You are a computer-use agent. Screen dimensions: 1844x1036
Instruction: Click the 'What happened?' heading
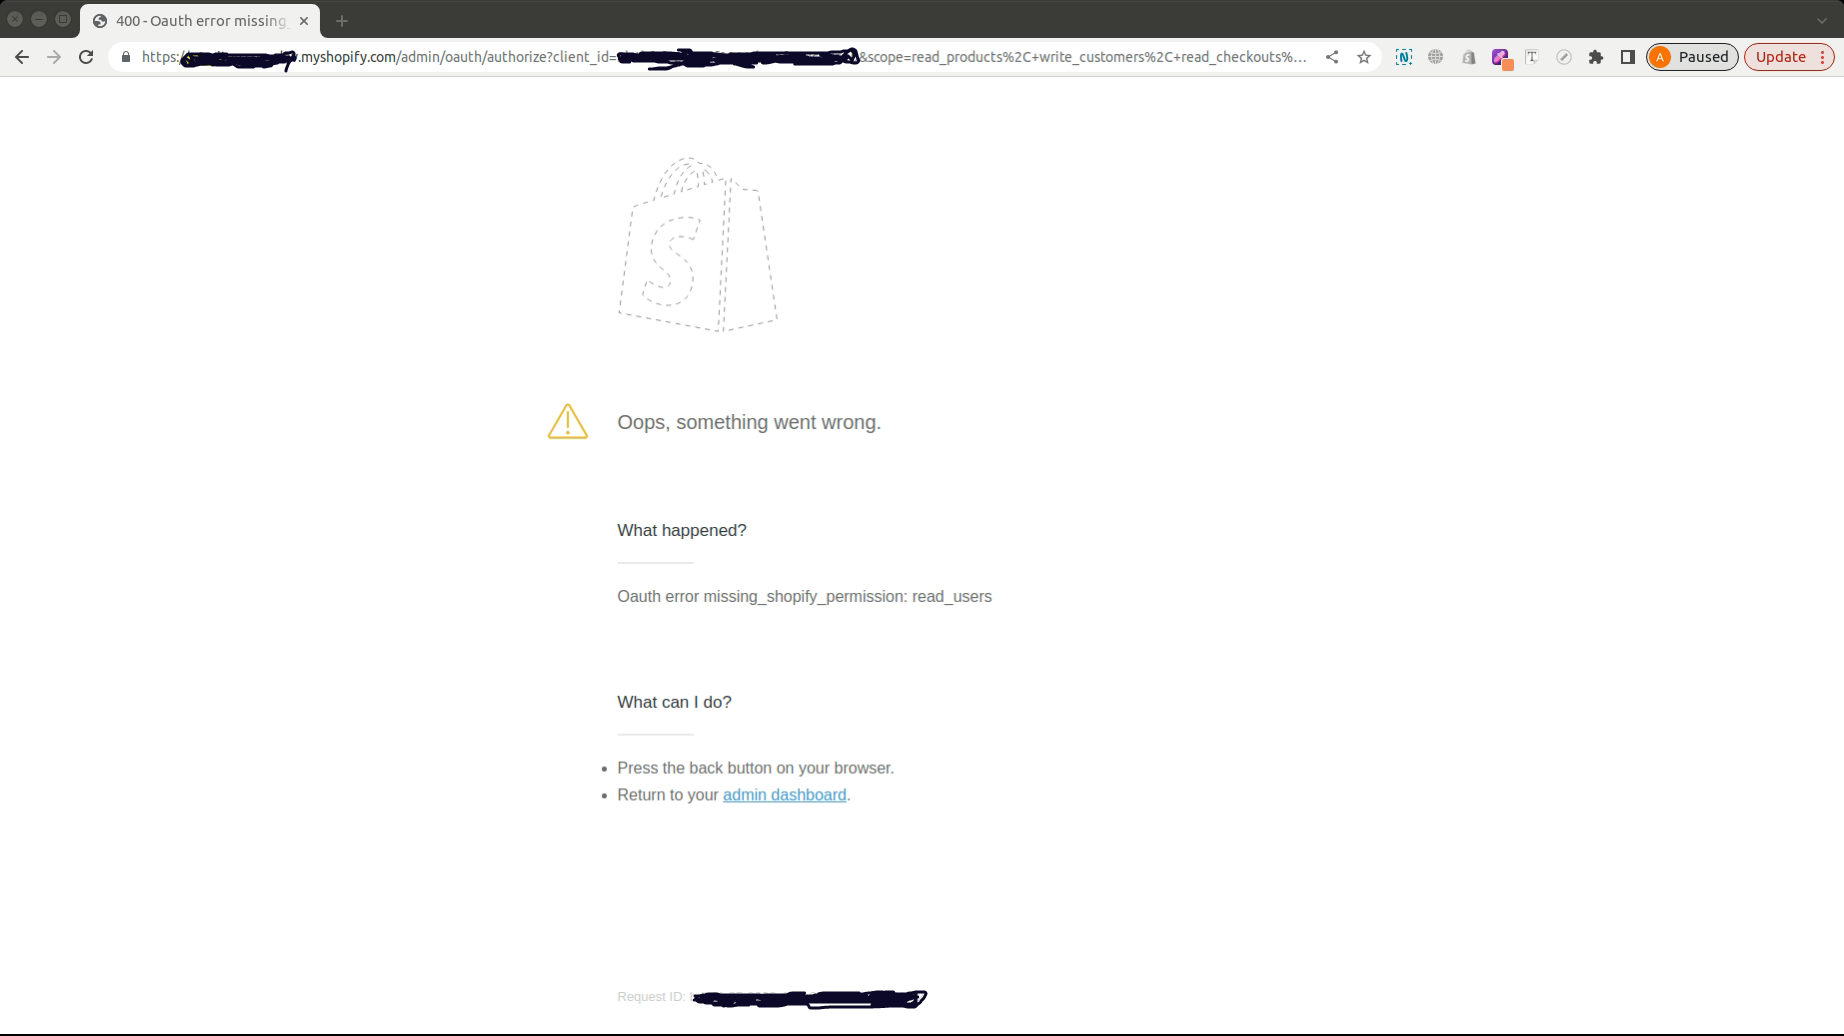(682, 530)
